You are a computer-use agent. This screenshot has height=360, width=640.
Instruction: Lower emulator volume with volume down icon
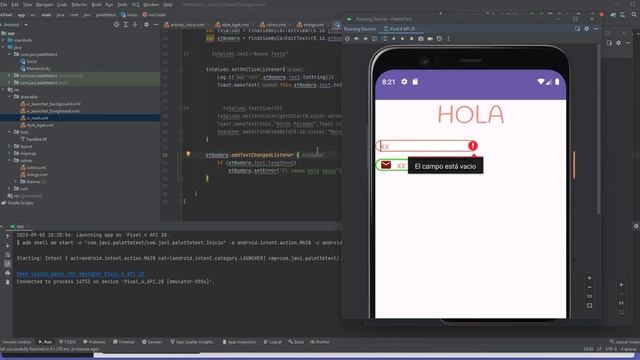point(365,38)
